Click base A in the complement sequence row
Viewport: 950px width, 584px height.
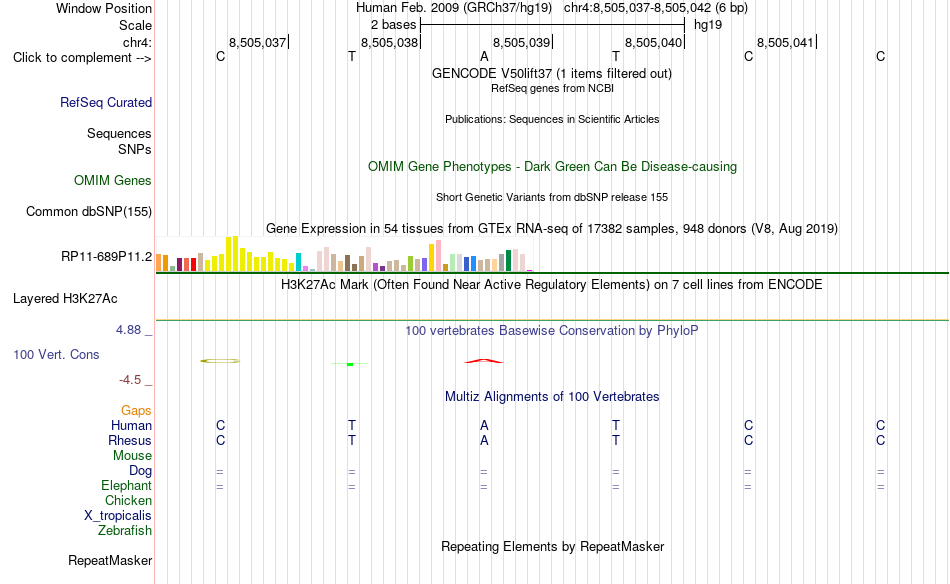point(483,56)
